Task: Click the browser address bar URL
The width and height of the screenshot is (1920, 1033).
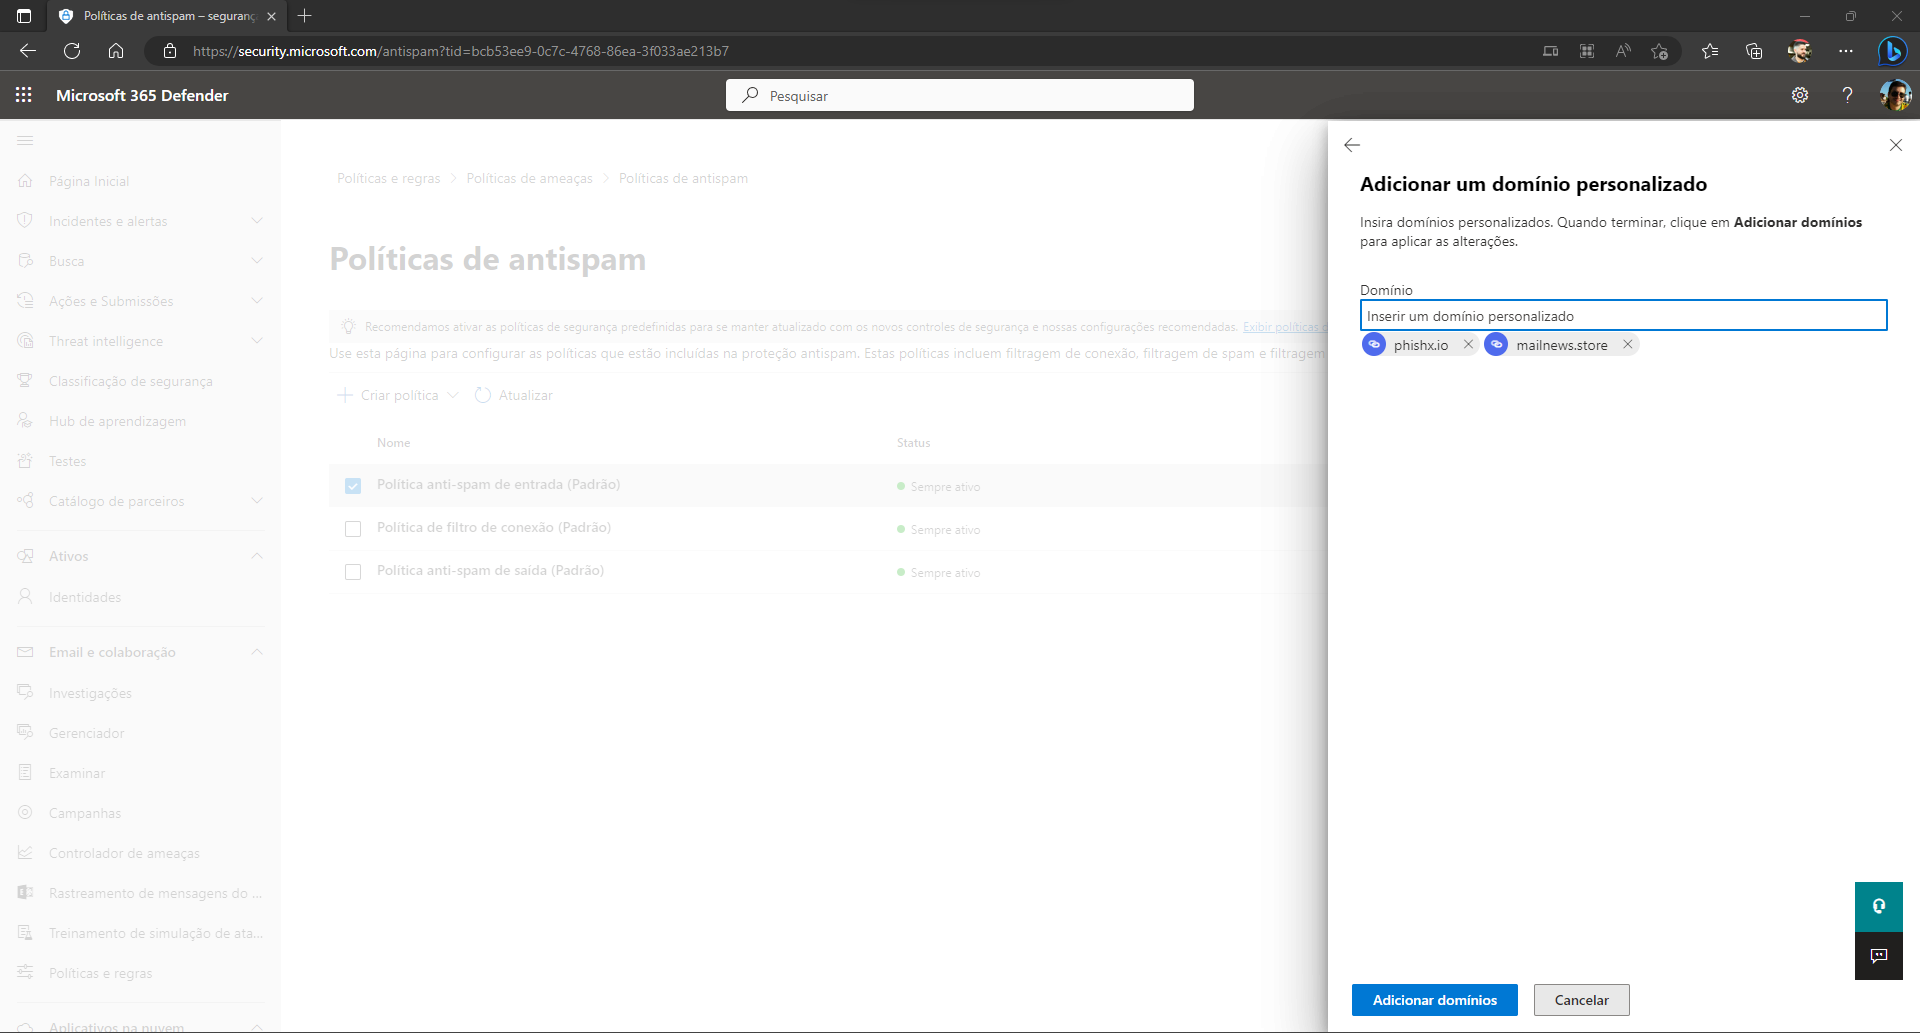Action: tap(460, 51)
